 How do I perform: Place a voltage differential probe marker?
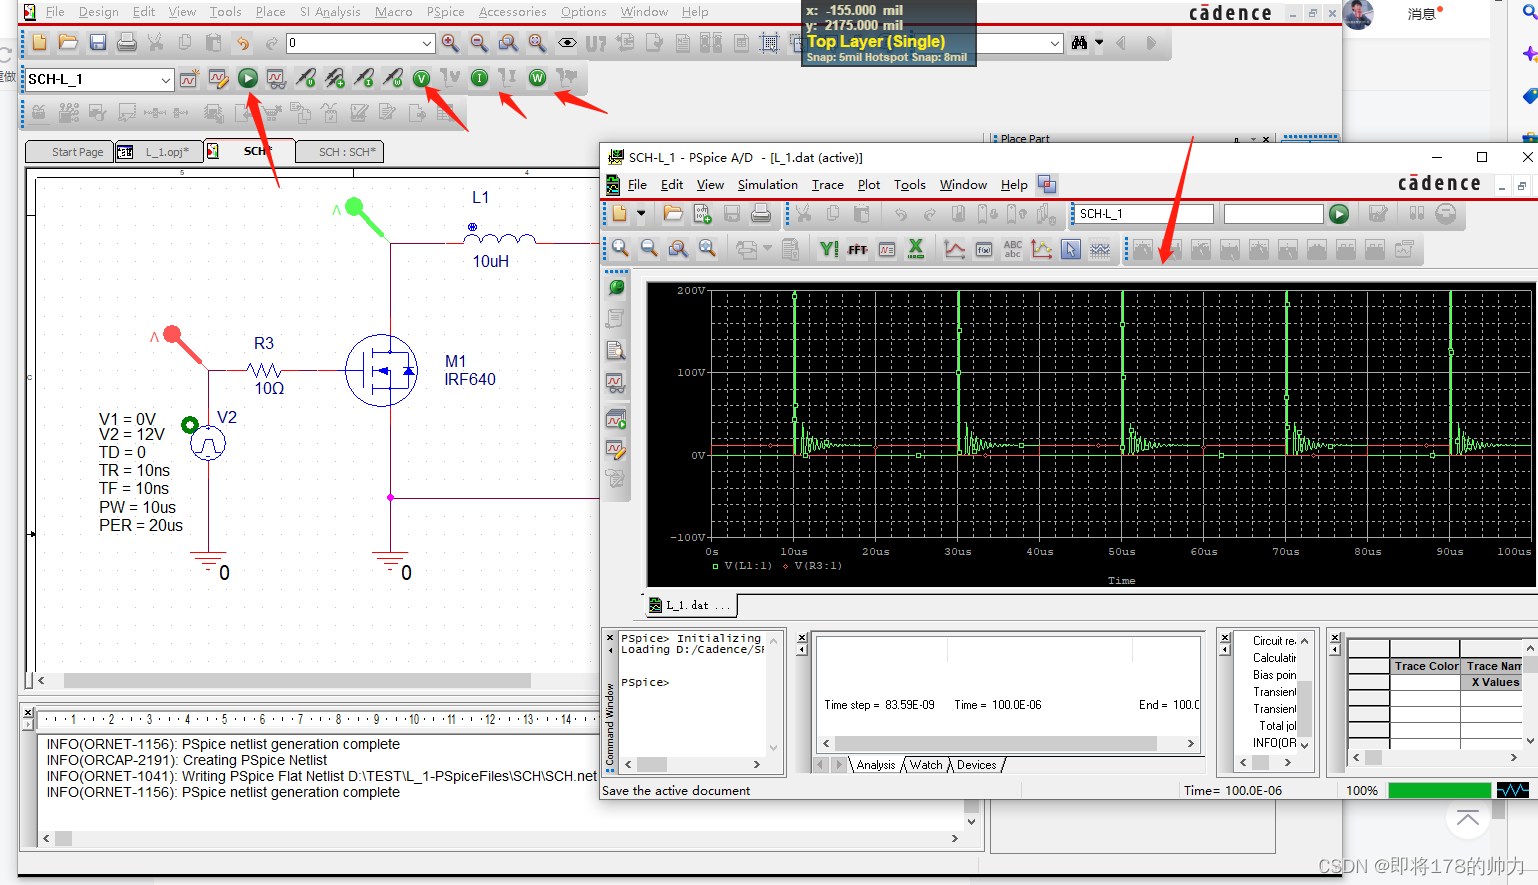[x=335, y=78]
